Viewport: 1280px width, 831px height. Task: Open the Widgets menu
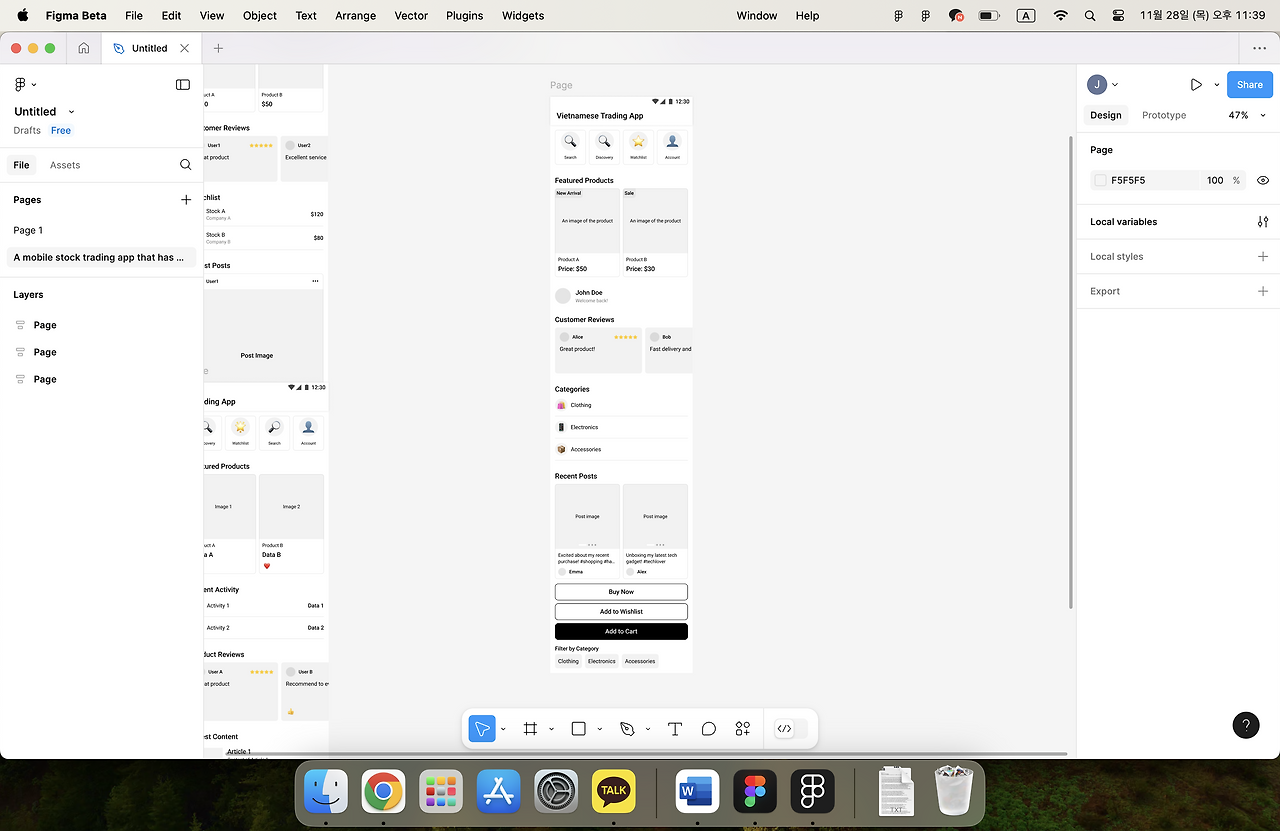coord(523,16)
